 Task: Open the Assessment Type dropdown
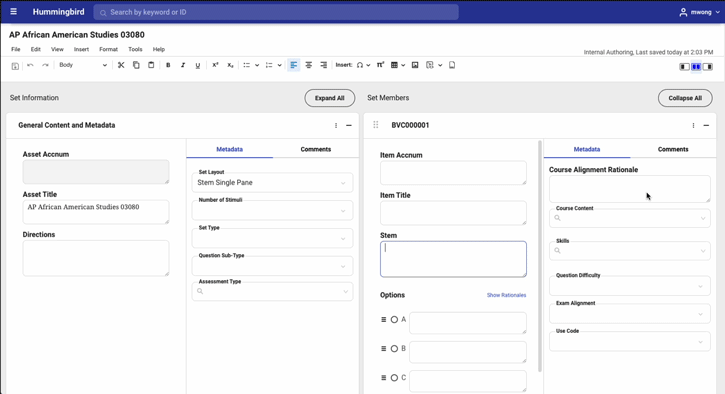(x=272, y=291)
